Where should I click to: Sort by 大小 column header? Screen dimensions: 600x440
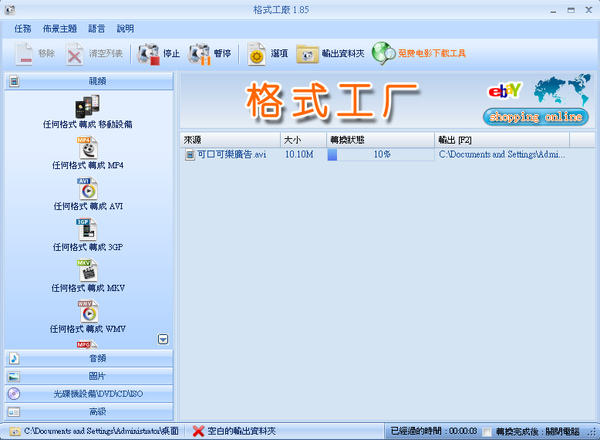pyautogui.click(x=303, y=140)
